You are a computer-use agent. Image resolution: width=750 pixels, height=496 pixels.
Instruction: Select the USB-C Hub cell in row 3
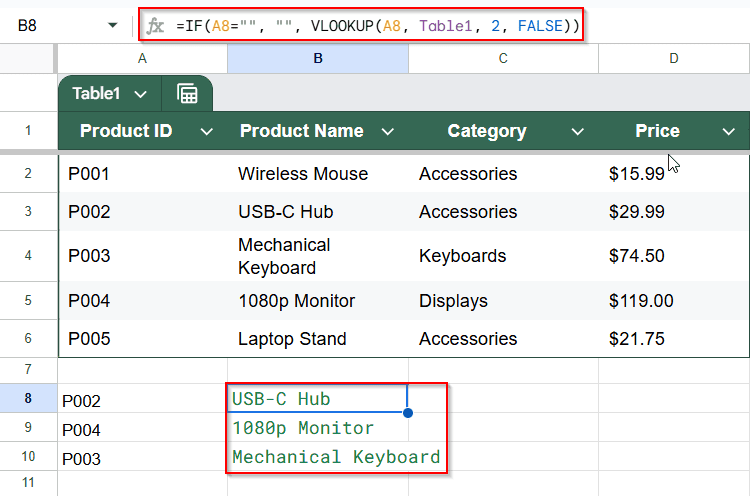318,212
